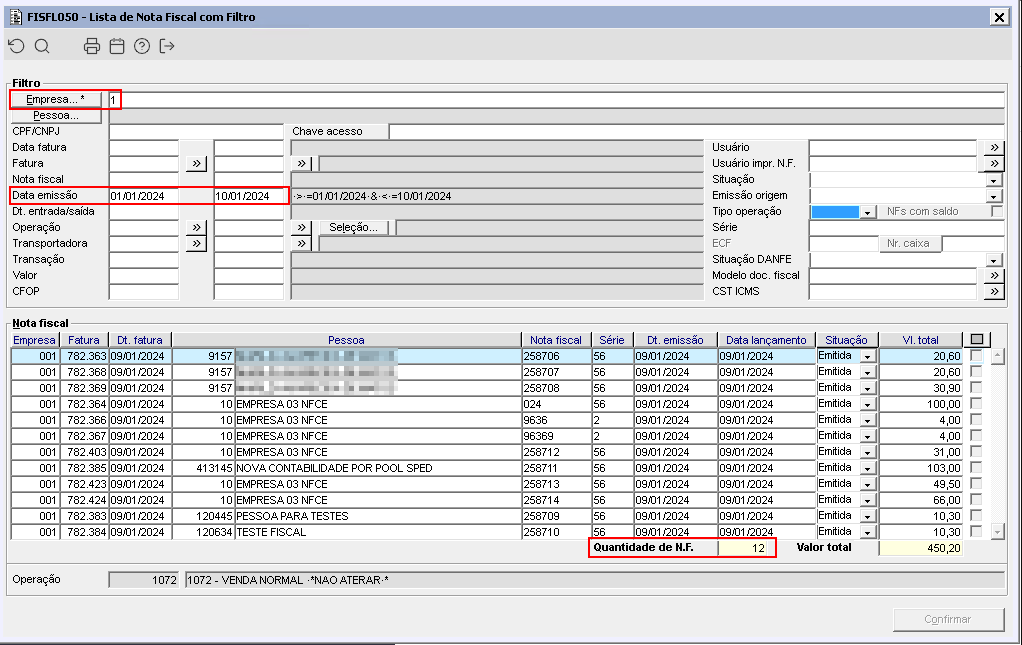Click the magnifier search toolbar icon
Screen dimensions: 1022x645
42,46
